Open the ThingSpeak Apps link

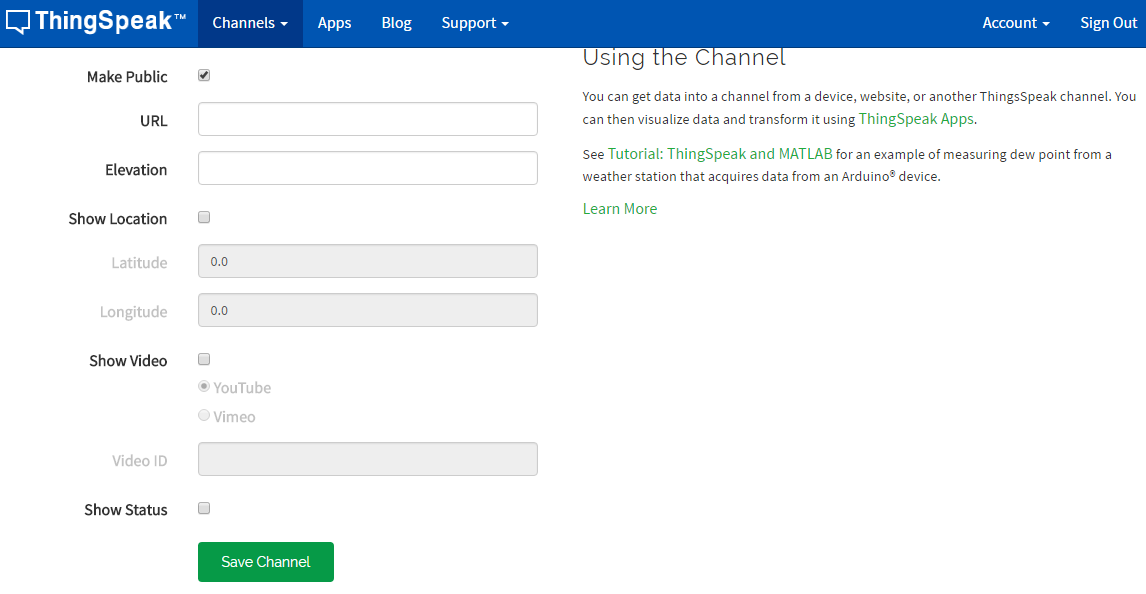click(915, 118)
